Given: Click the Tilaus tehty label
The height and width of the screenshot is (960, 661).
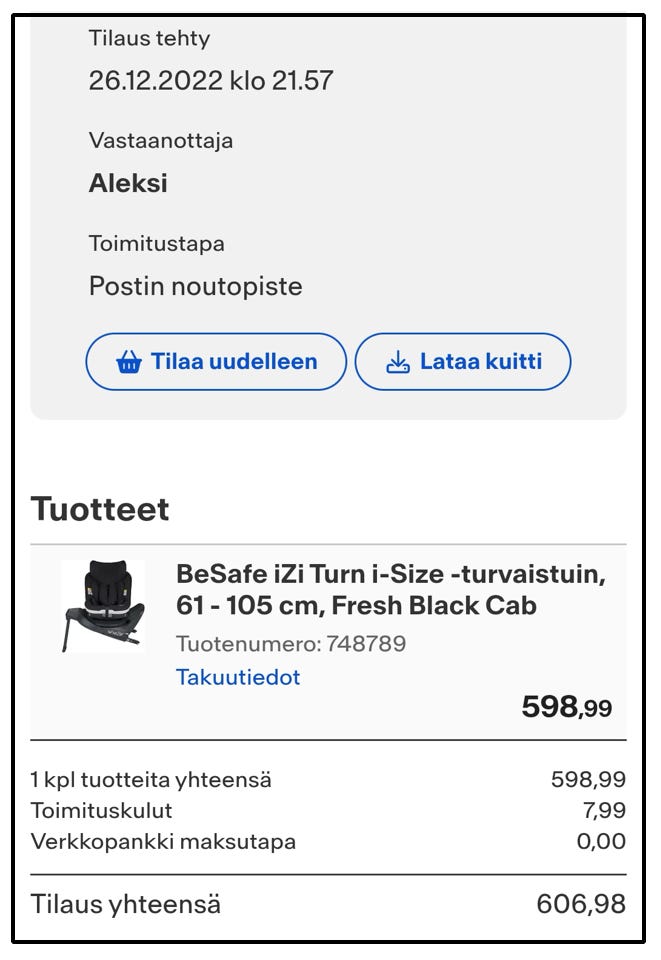Looking at the screenshot, I should (149, 39).
